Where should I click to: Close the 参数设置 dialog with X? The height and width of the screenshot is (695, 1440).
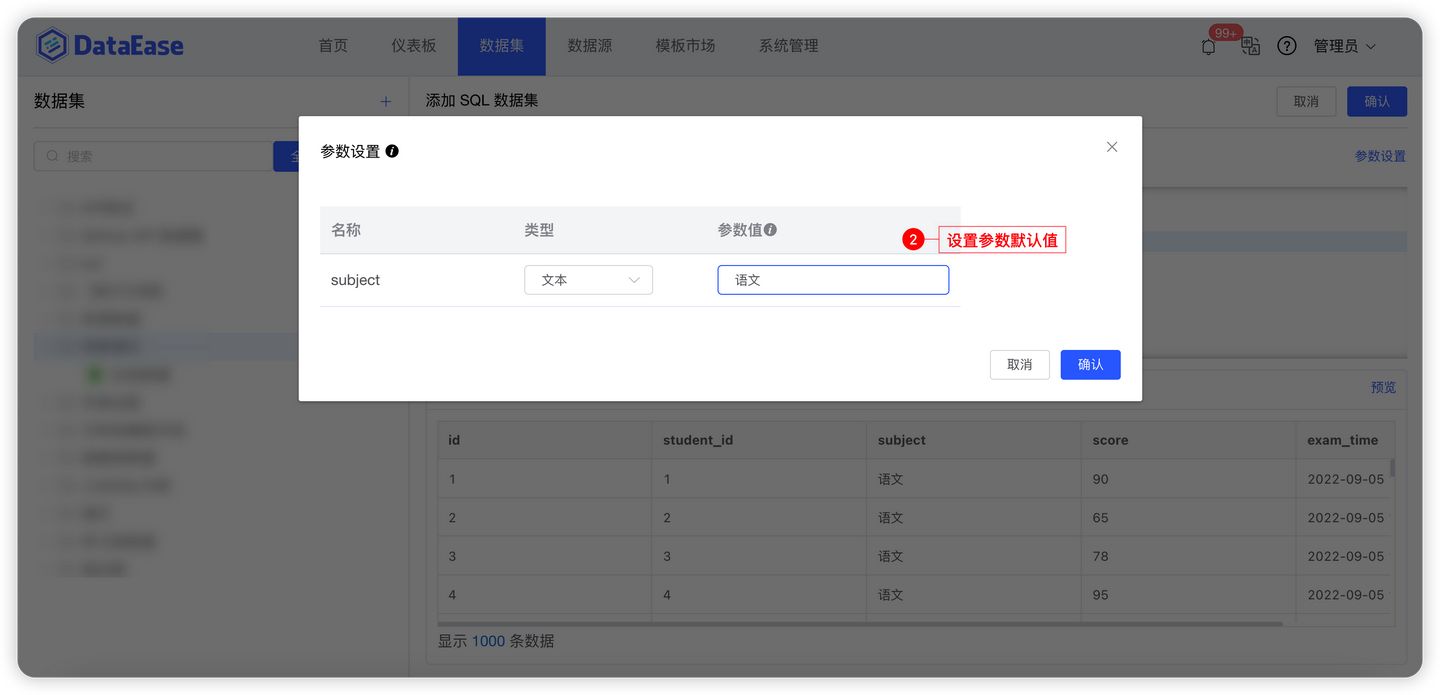[x=1112, y=147]
